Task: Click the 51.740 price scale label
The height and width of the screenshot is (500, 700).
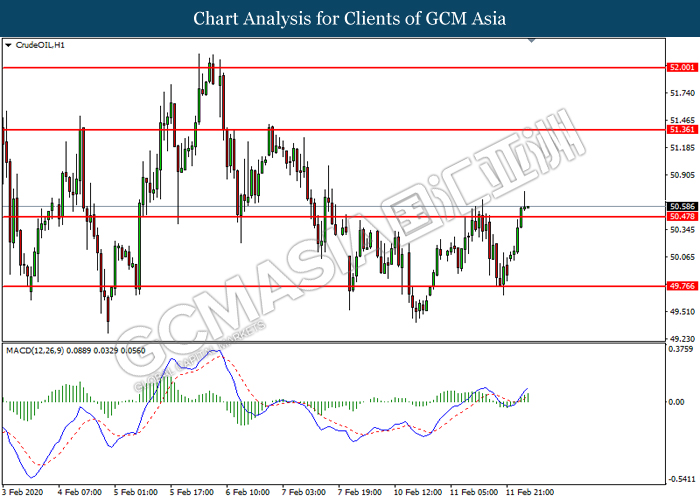Action: coord(683,93)
